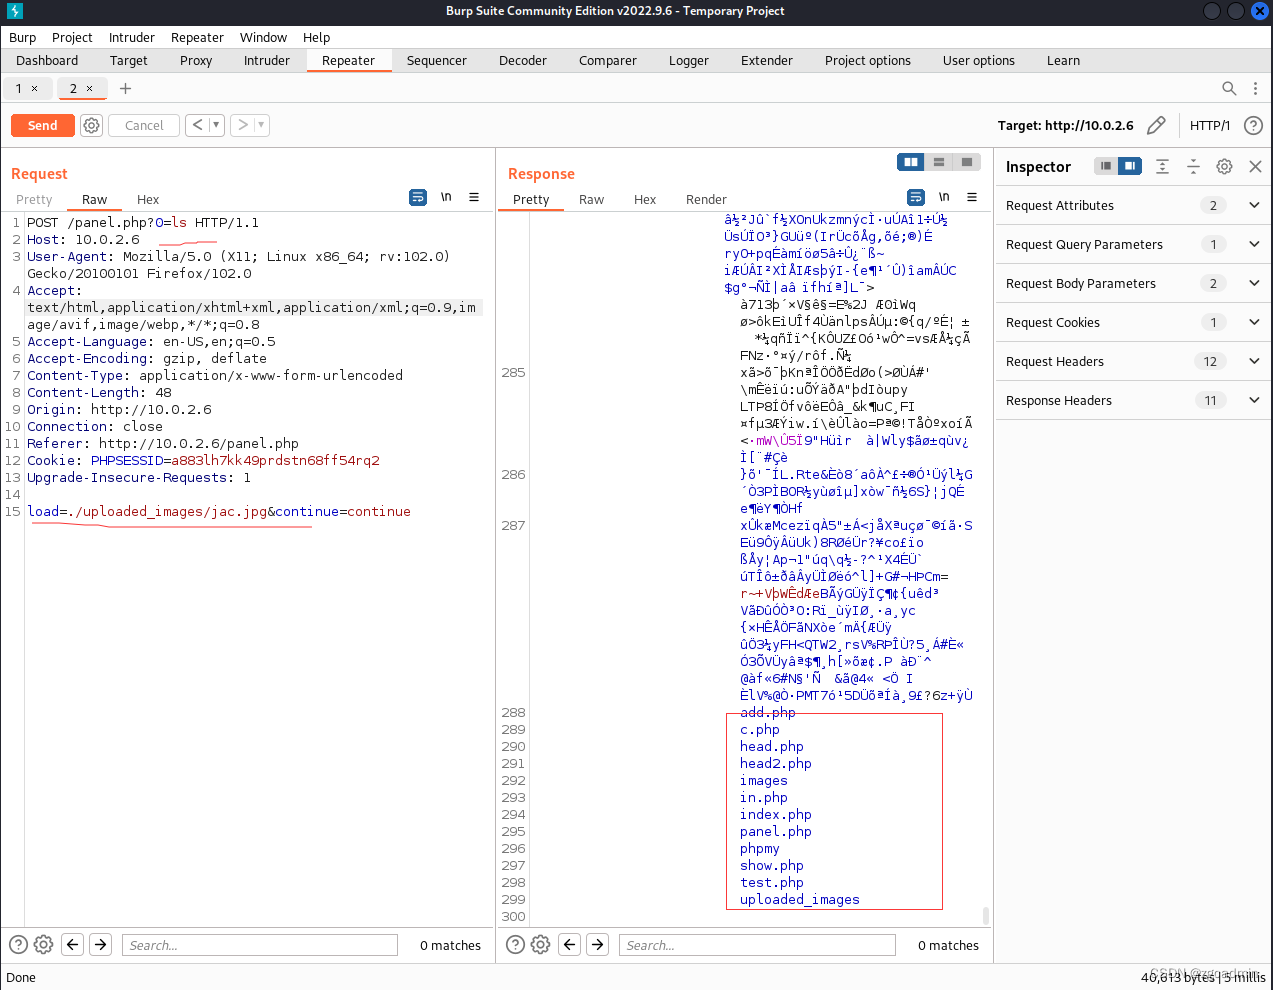Viewport: 1273px width, 990px height.
Task: Toggle request word wrap icon
Action: coord(418,197)
